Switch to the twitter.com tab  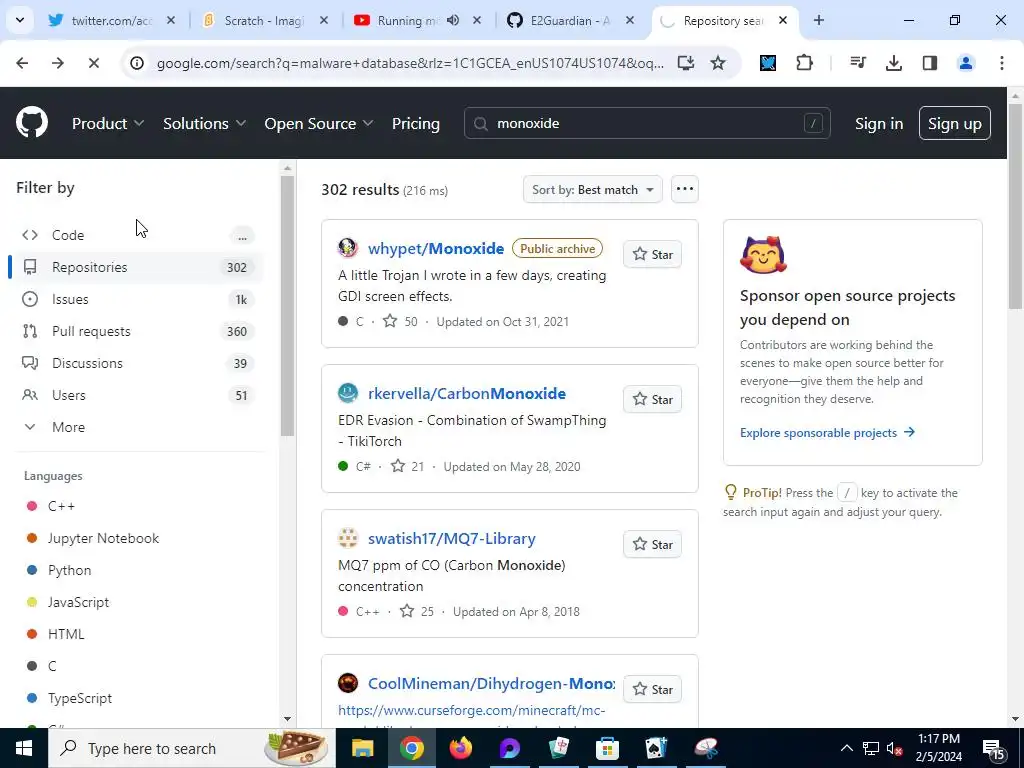coord(112,20)
